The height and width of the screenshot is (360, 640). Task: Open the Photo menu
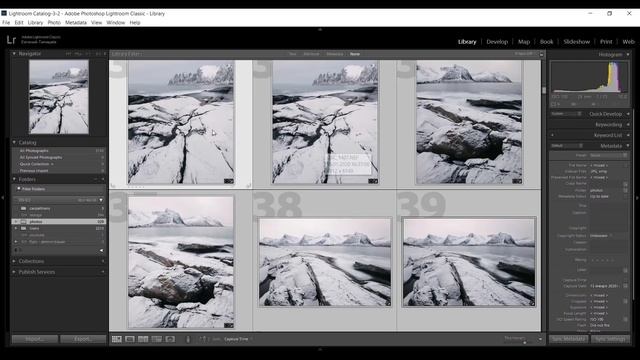(x=54, y=22)
